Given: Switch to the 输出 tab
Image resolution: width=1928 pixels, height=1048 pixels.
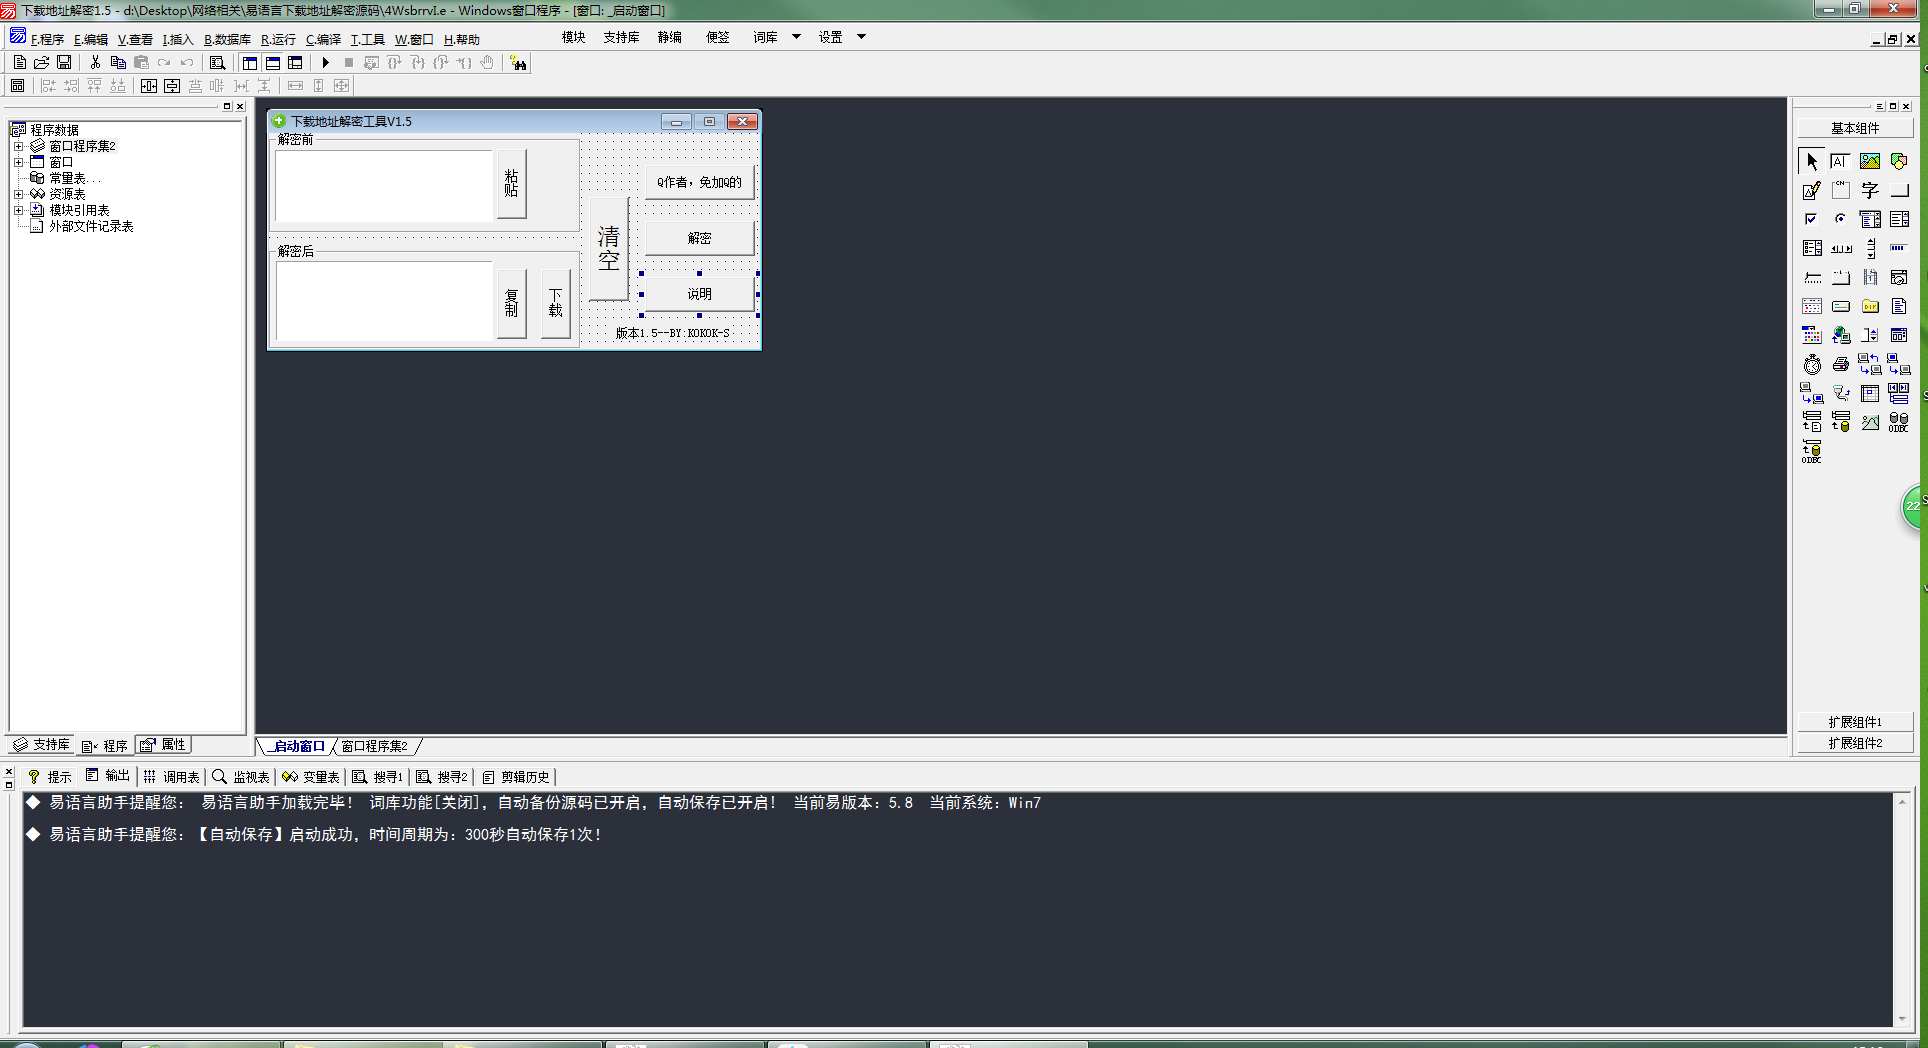Looking at the screenshot, I should pos(108,776).
